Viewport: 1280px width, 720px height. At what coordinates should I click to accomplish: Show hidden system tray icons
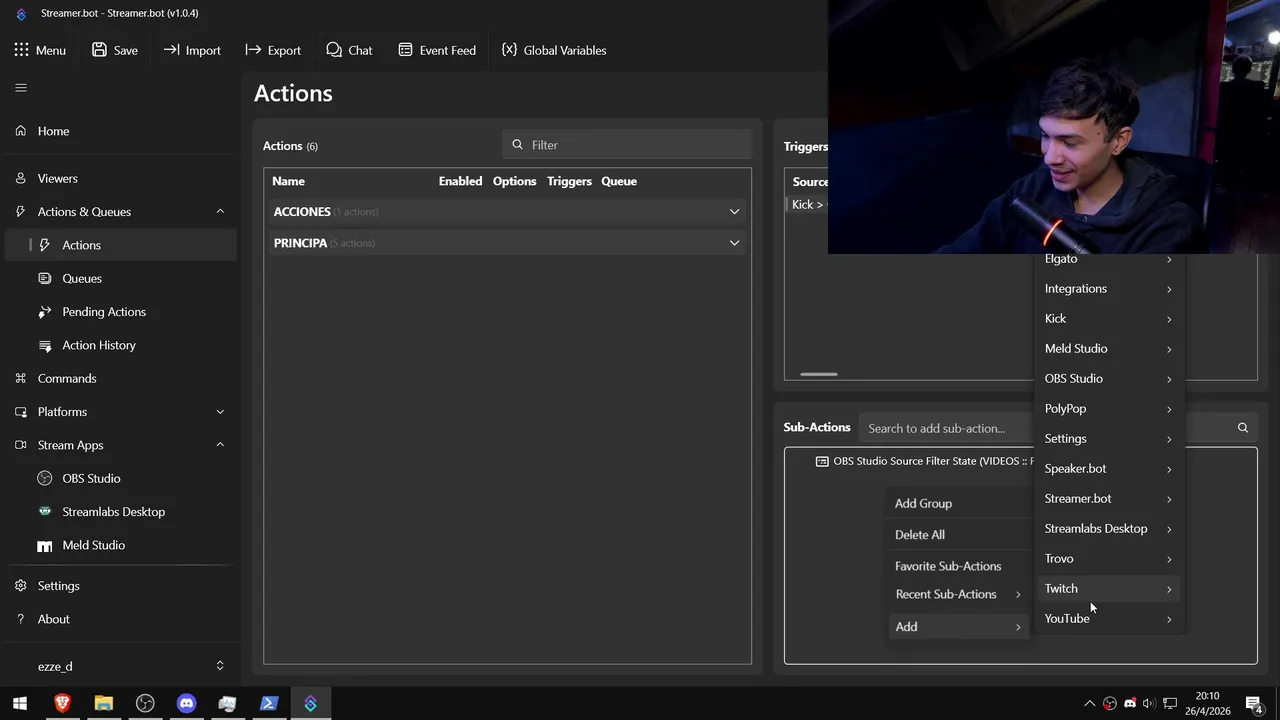click(1090, 703)
